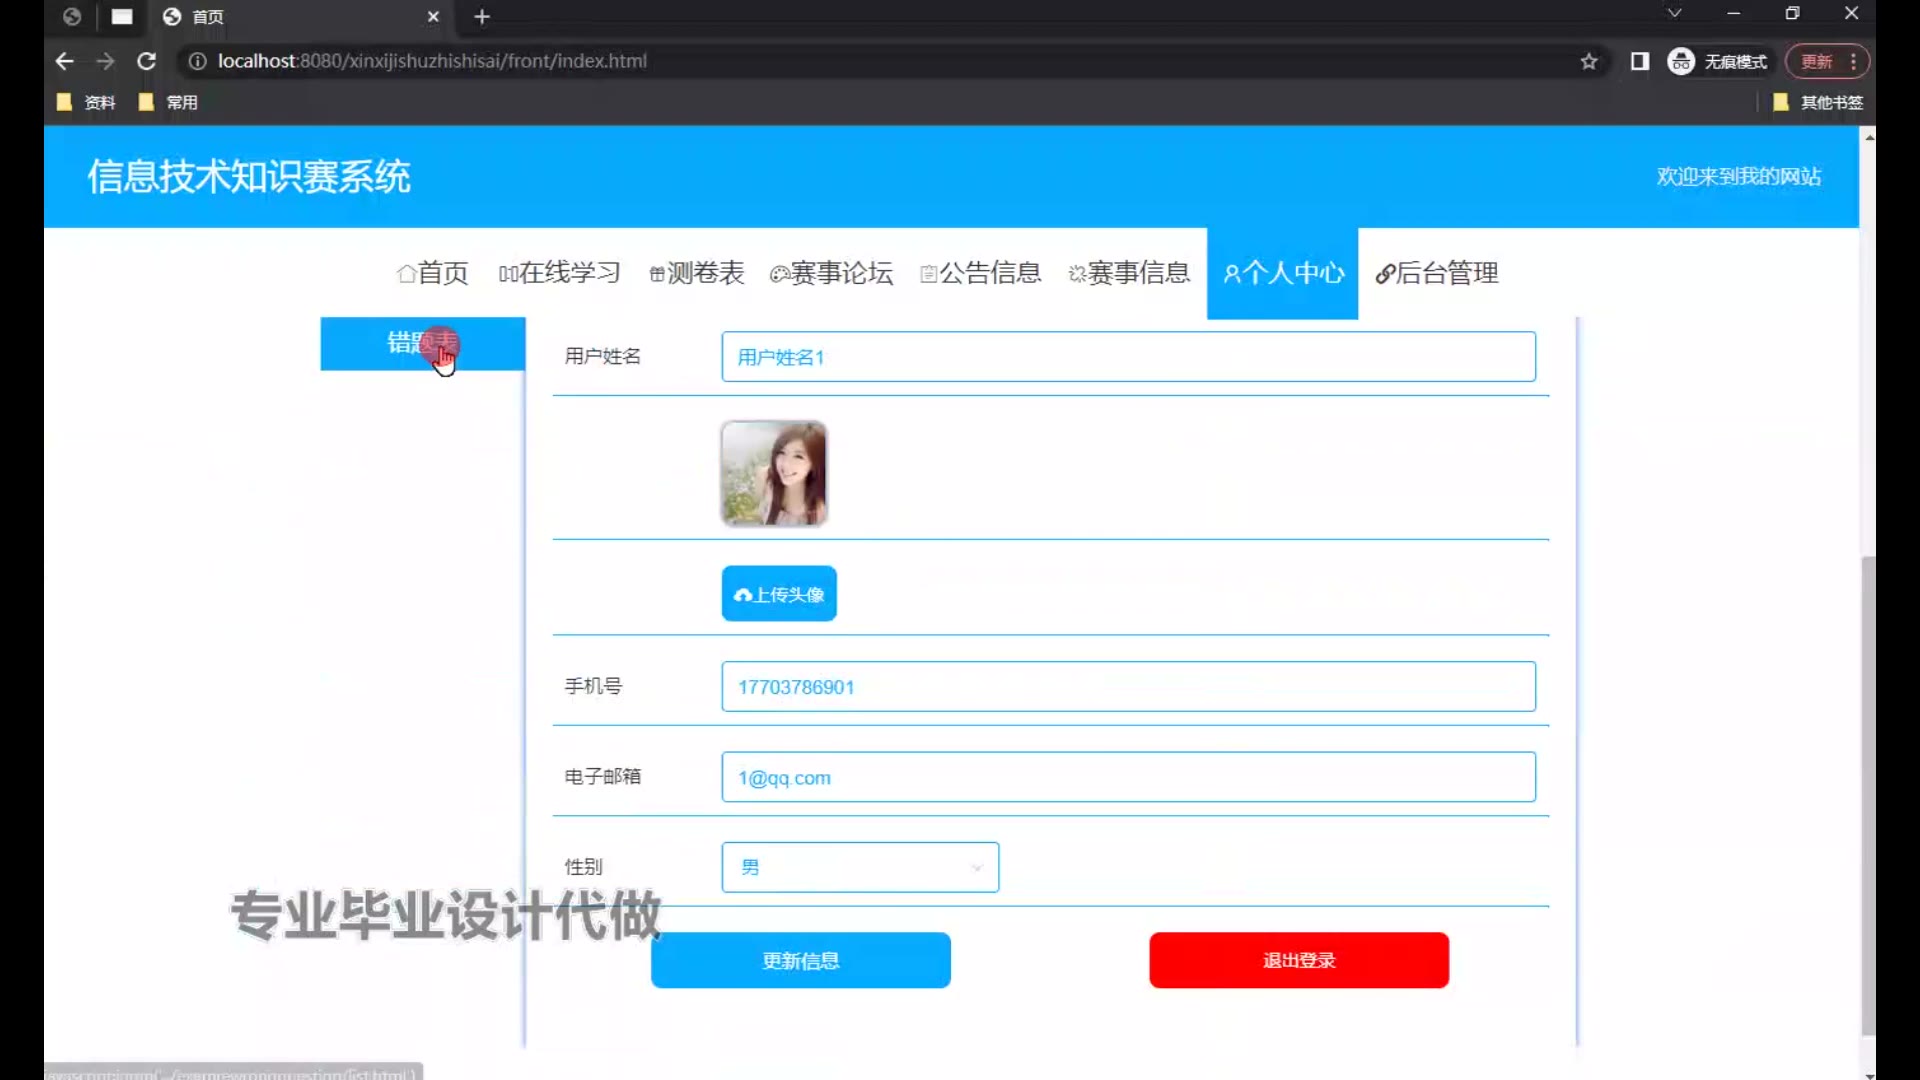Open 赛事论坛 navigation item
The width and height of the screenshot is (1920, 1080).
831,273
